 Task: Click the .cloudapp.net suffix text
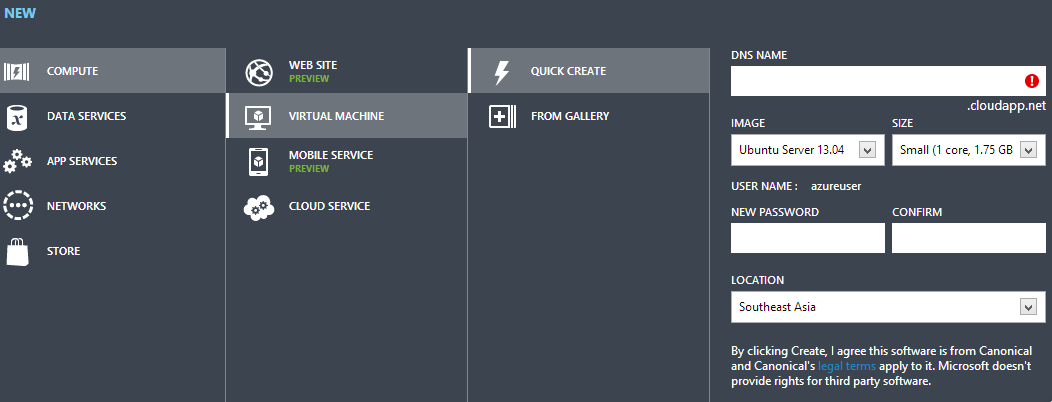1006,105
